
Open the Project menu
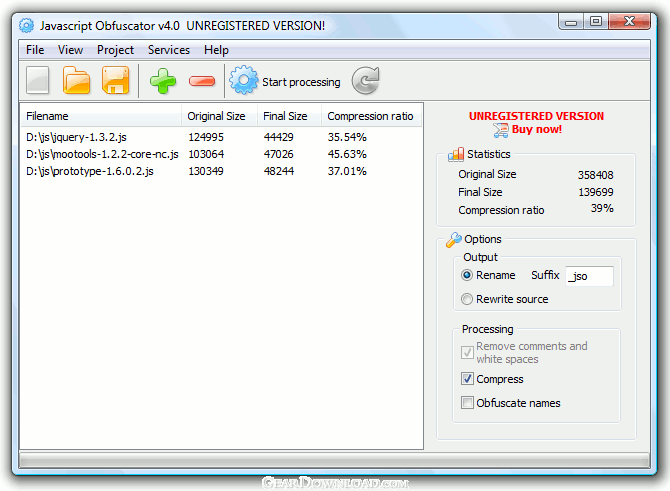tap(115, 50)
